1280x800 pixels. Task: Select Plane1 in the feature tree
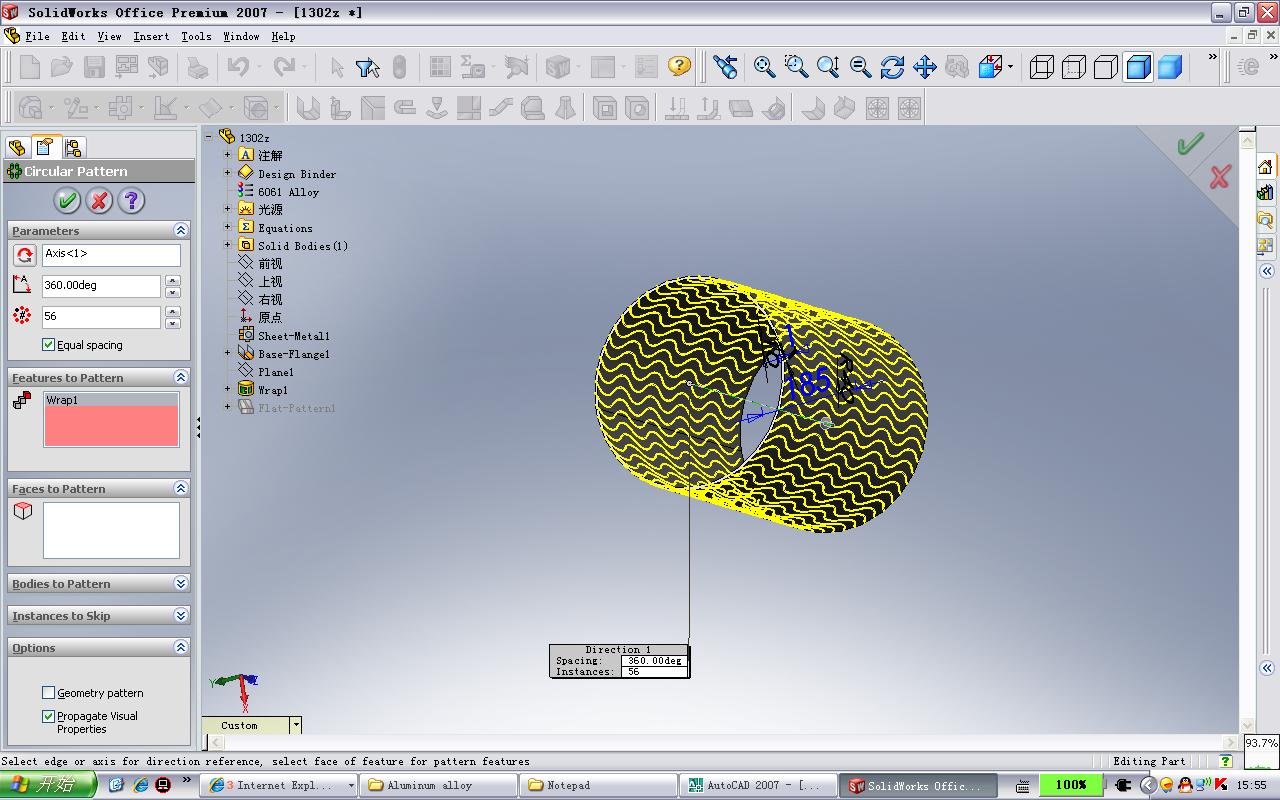276,372
